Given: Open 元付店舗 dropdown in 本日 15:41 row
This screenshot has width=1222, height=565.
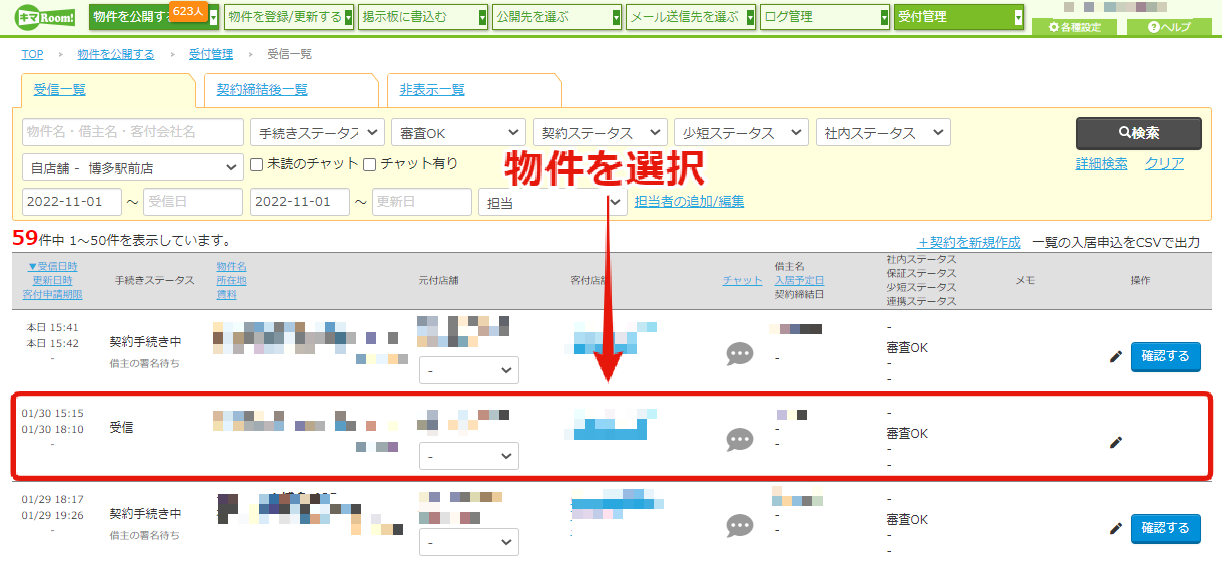Looking at the screenshot, I should 469,370.
